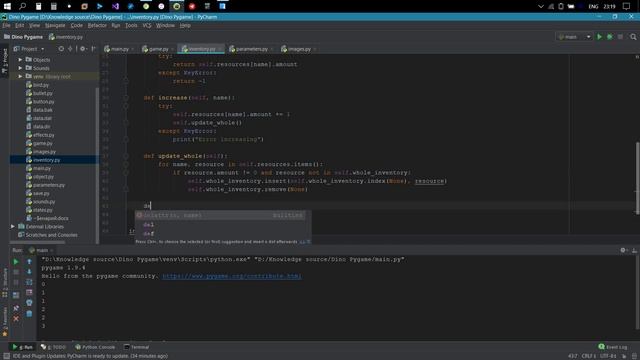Click the scroll to end icon in Run panel
Viewport: 640px width, 360px height.
coord(29,292)
